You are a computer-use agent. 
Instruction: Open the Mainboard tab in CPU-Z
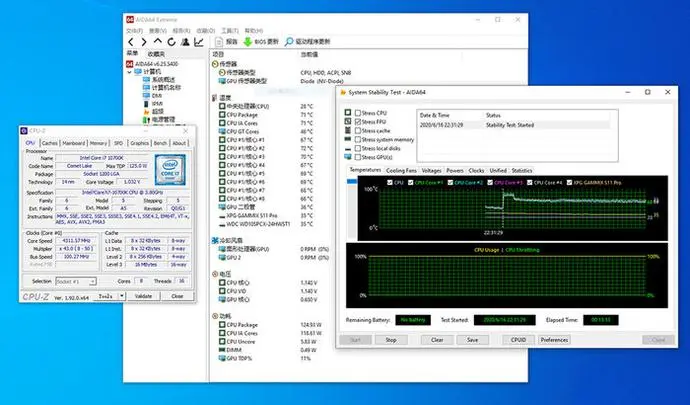(x=73, y=143)
